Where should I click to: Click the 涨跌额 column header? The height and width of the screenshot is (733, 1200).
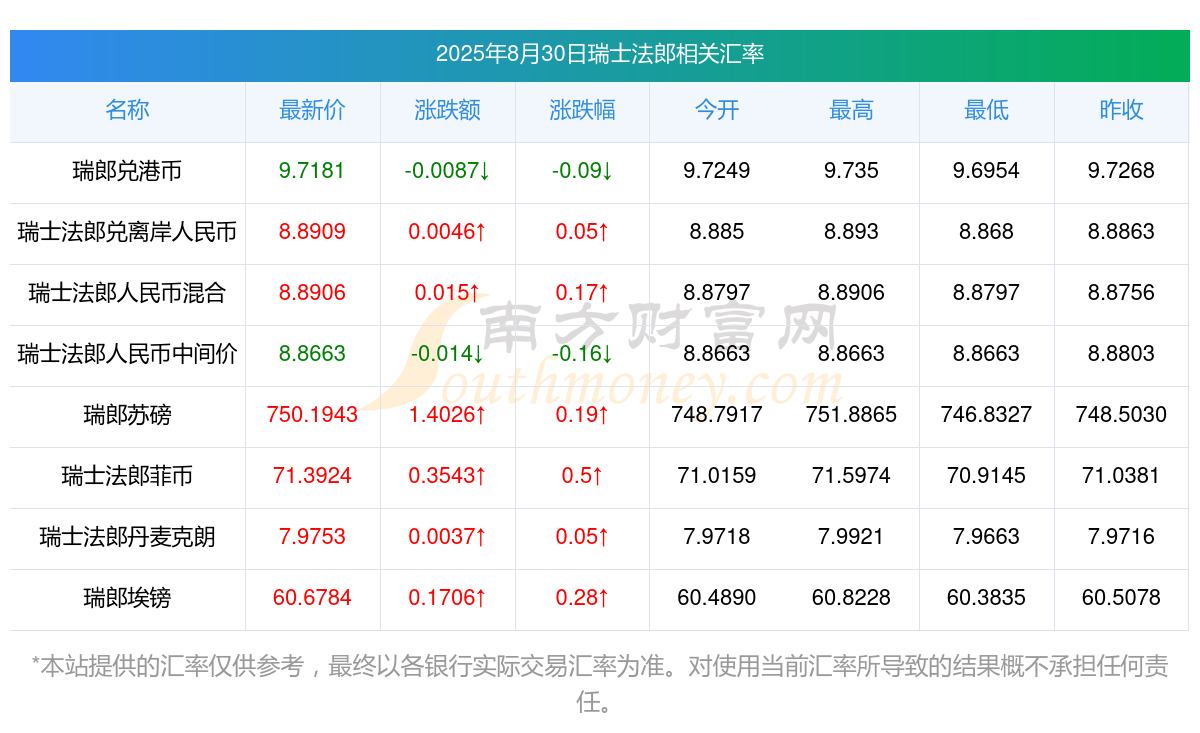[447, 110]
